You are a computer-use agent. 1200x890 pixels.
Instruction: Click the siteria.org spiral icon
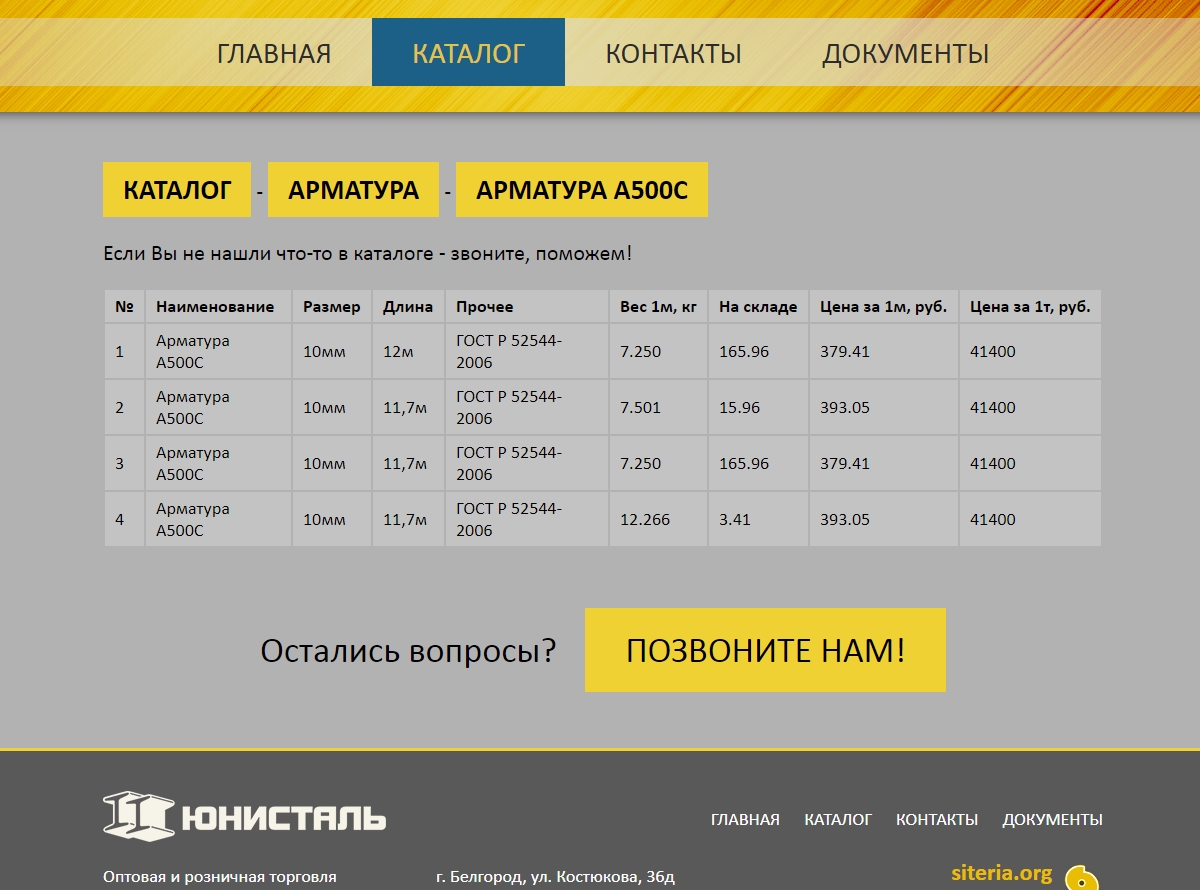(x=1081, y=878)
